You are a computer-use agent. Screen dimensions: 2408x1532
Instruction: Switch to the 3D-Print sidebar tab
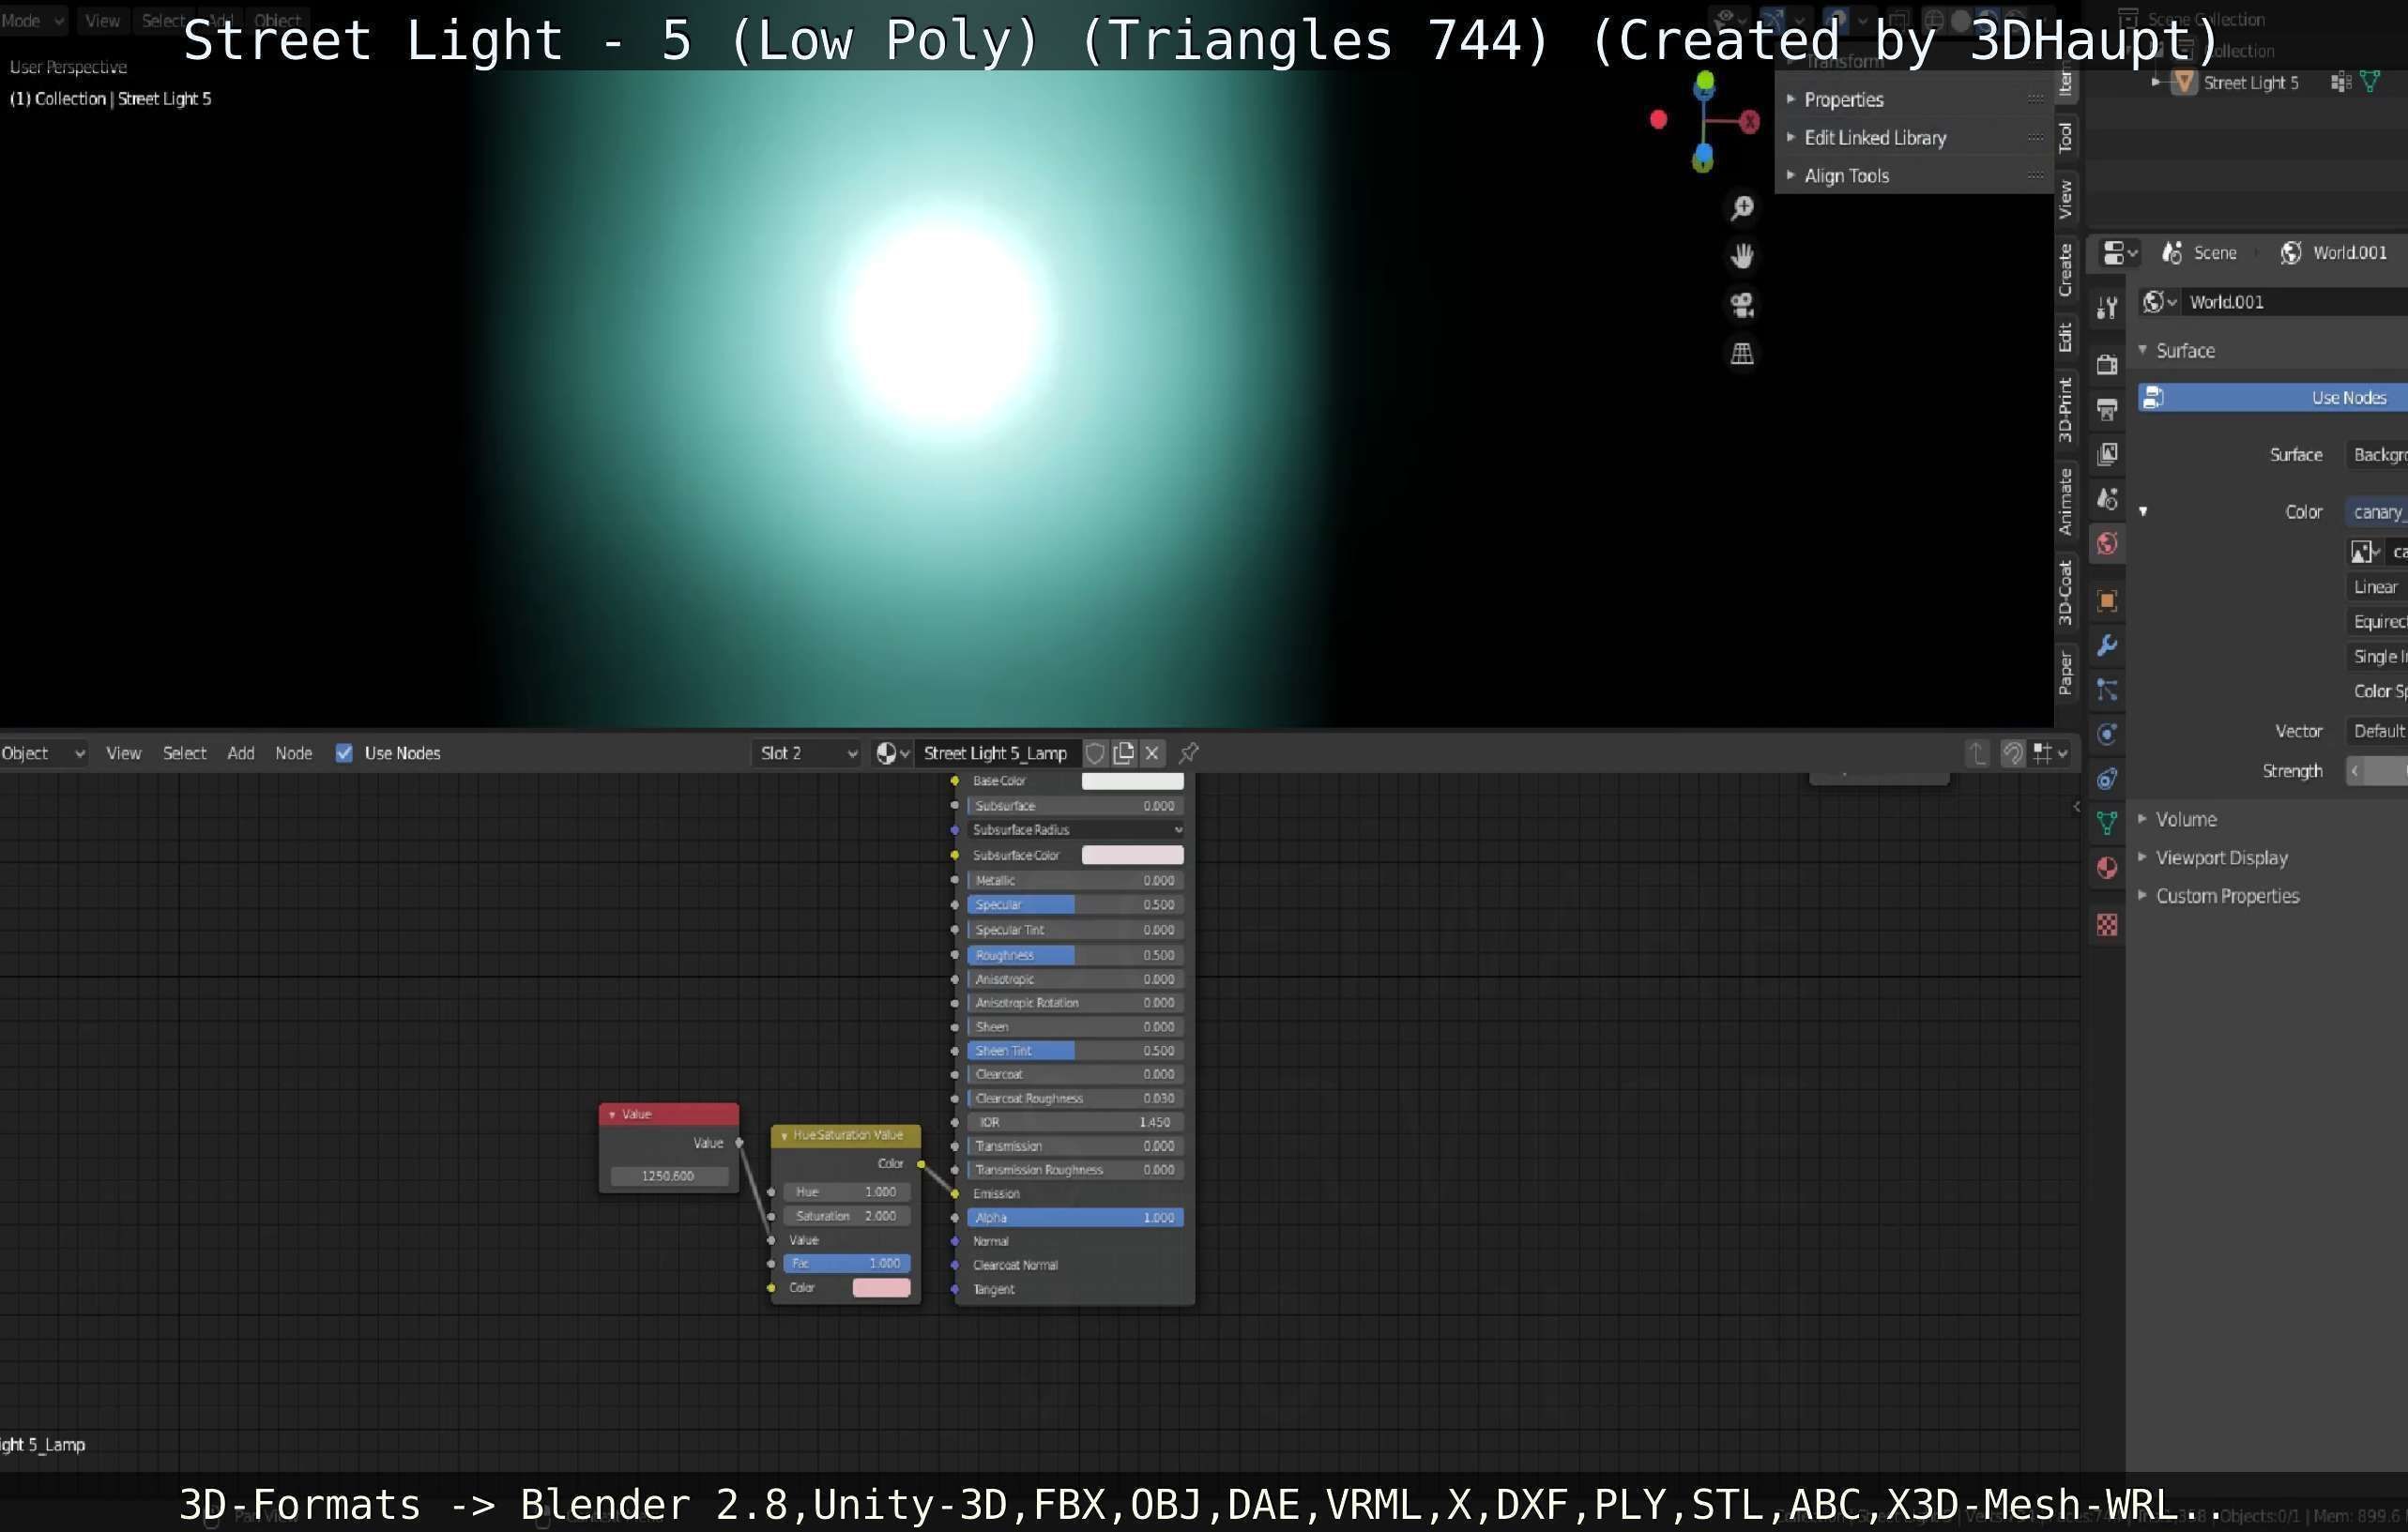coord(2065,410)
